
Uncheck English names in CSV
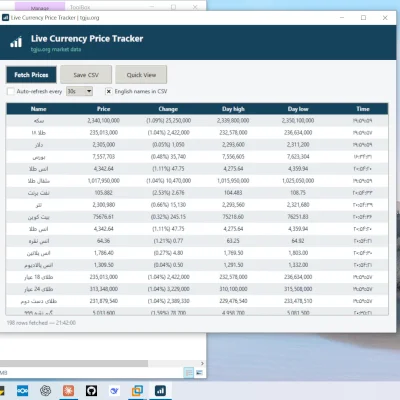[x=108, y=91]
